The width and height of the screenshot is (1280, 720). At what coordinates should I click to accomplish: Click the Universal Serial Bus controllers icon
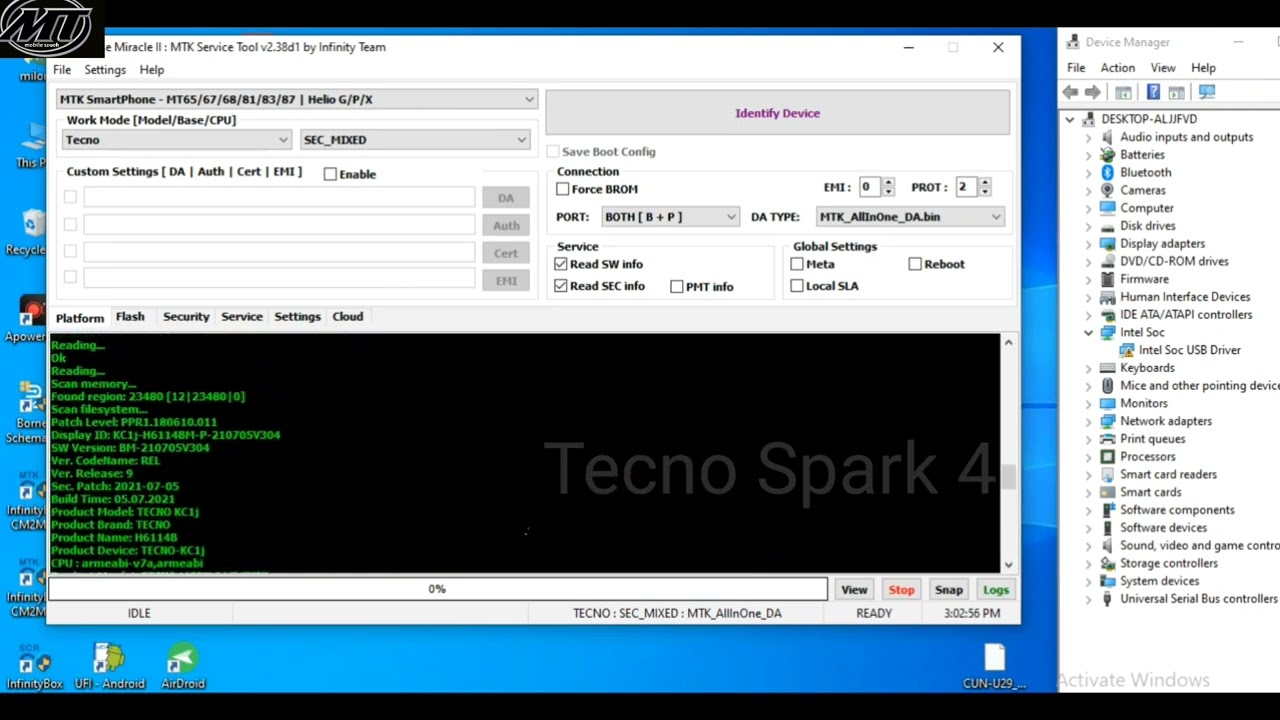(x=1107, y=599)
